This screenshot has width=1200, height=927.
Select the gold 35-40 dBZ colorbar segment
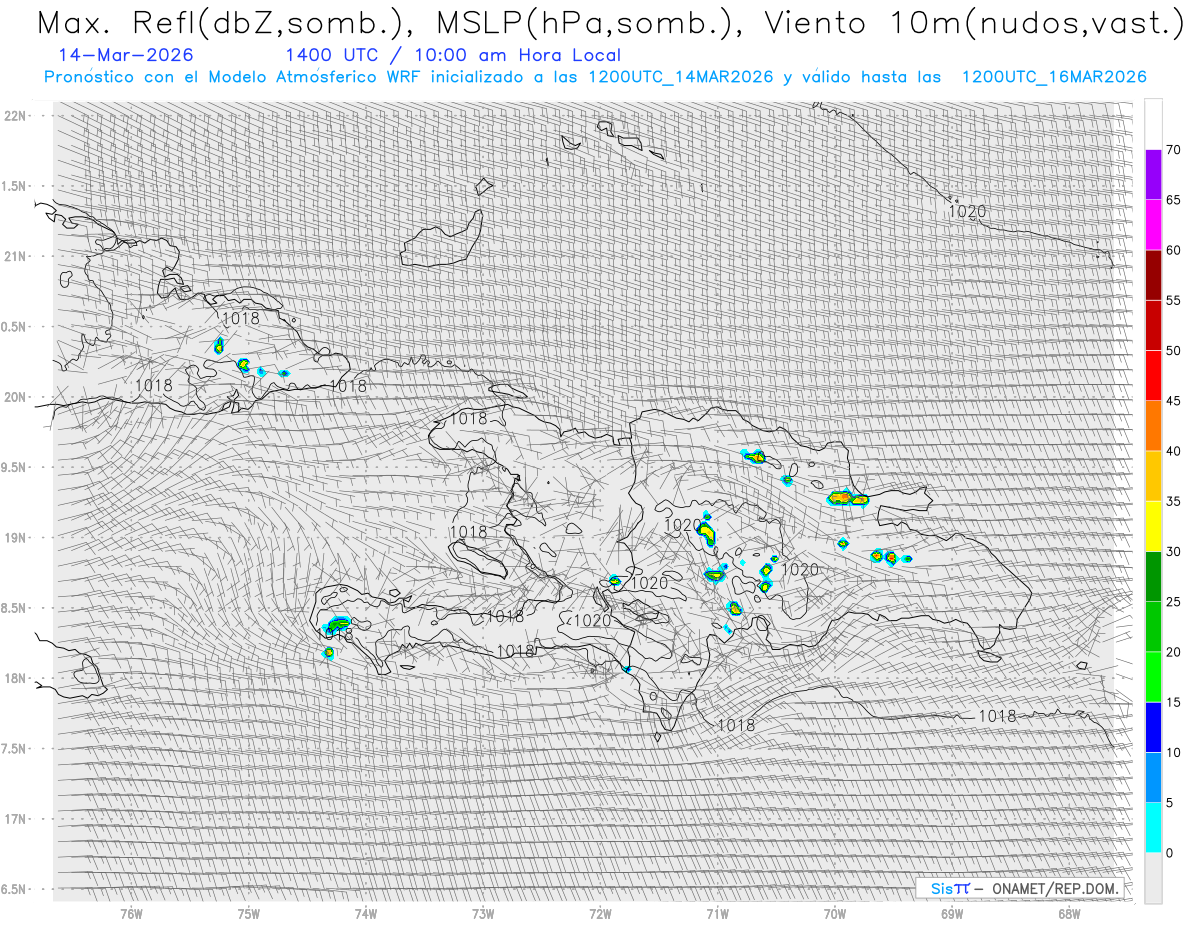[1153, 476]
